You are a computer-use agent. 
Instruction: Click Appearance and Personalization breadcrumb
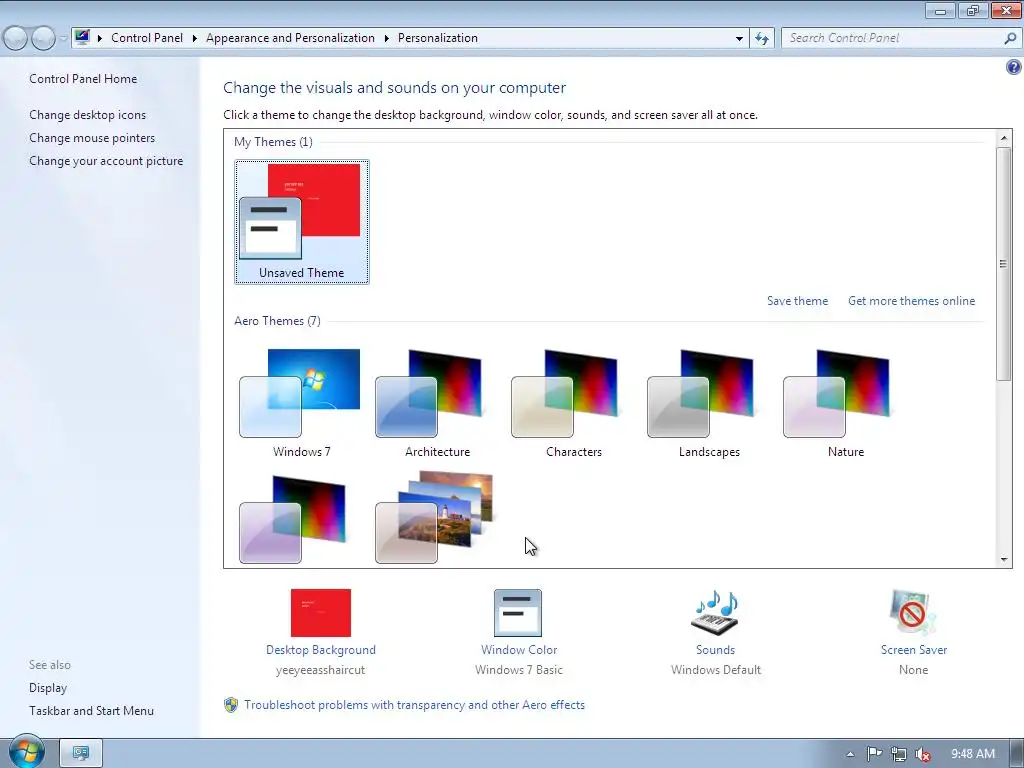[291, 38]
